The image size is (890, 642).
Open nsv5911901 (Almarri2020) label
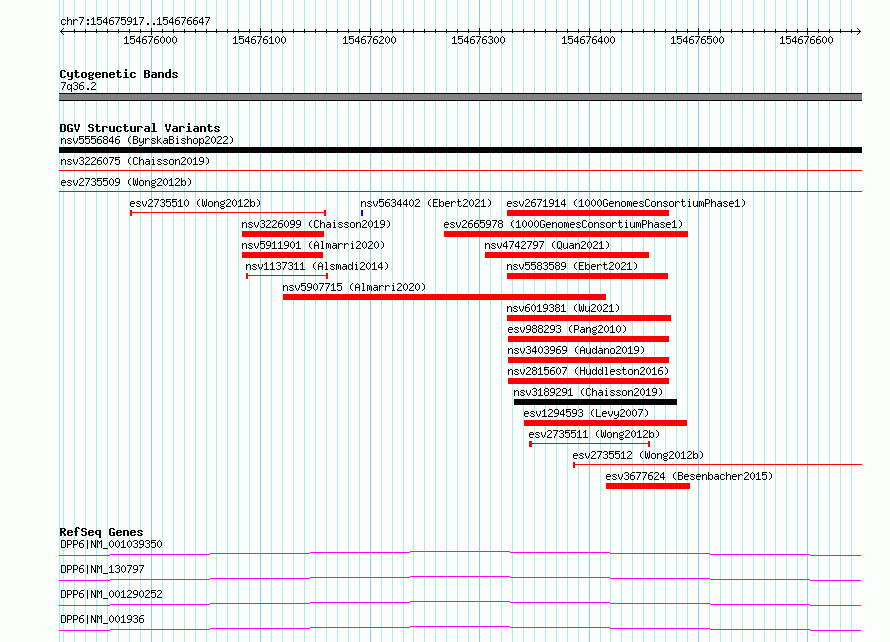(313, 245)
